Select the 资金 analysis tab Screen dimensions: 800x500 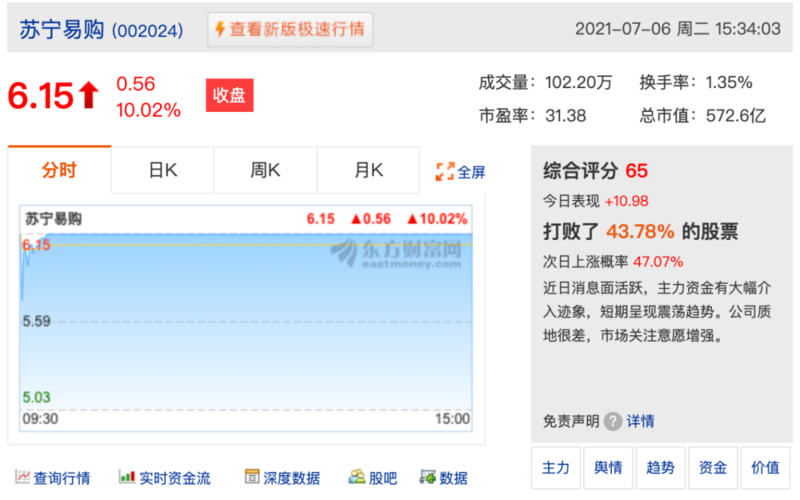(x=713, y=467)
